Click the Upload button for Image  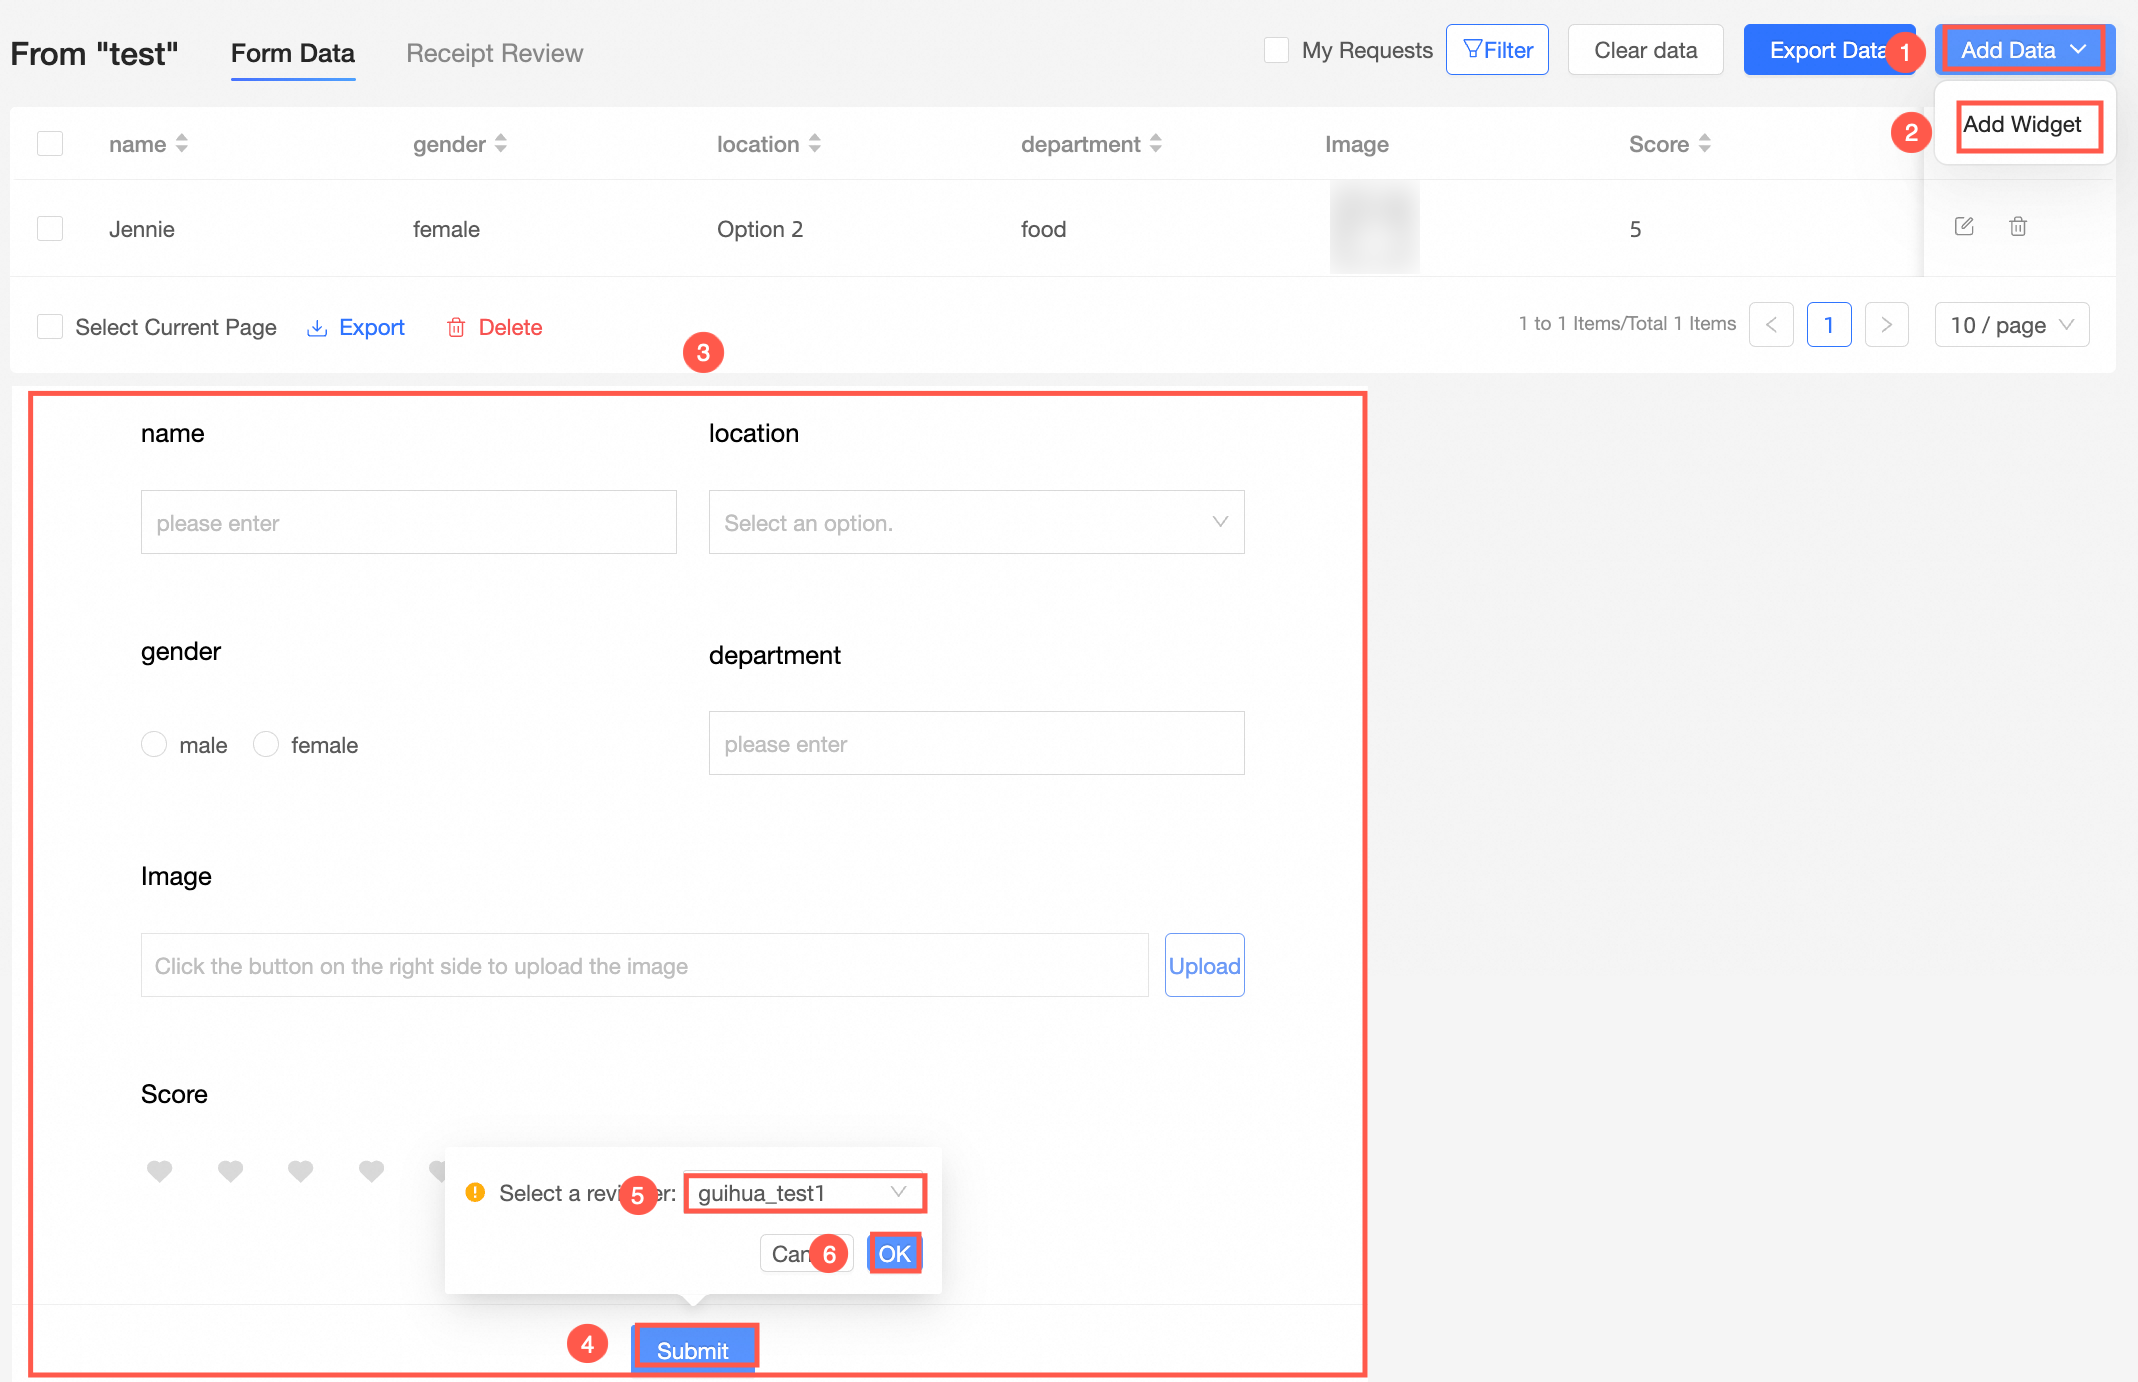pos(1204,965)
